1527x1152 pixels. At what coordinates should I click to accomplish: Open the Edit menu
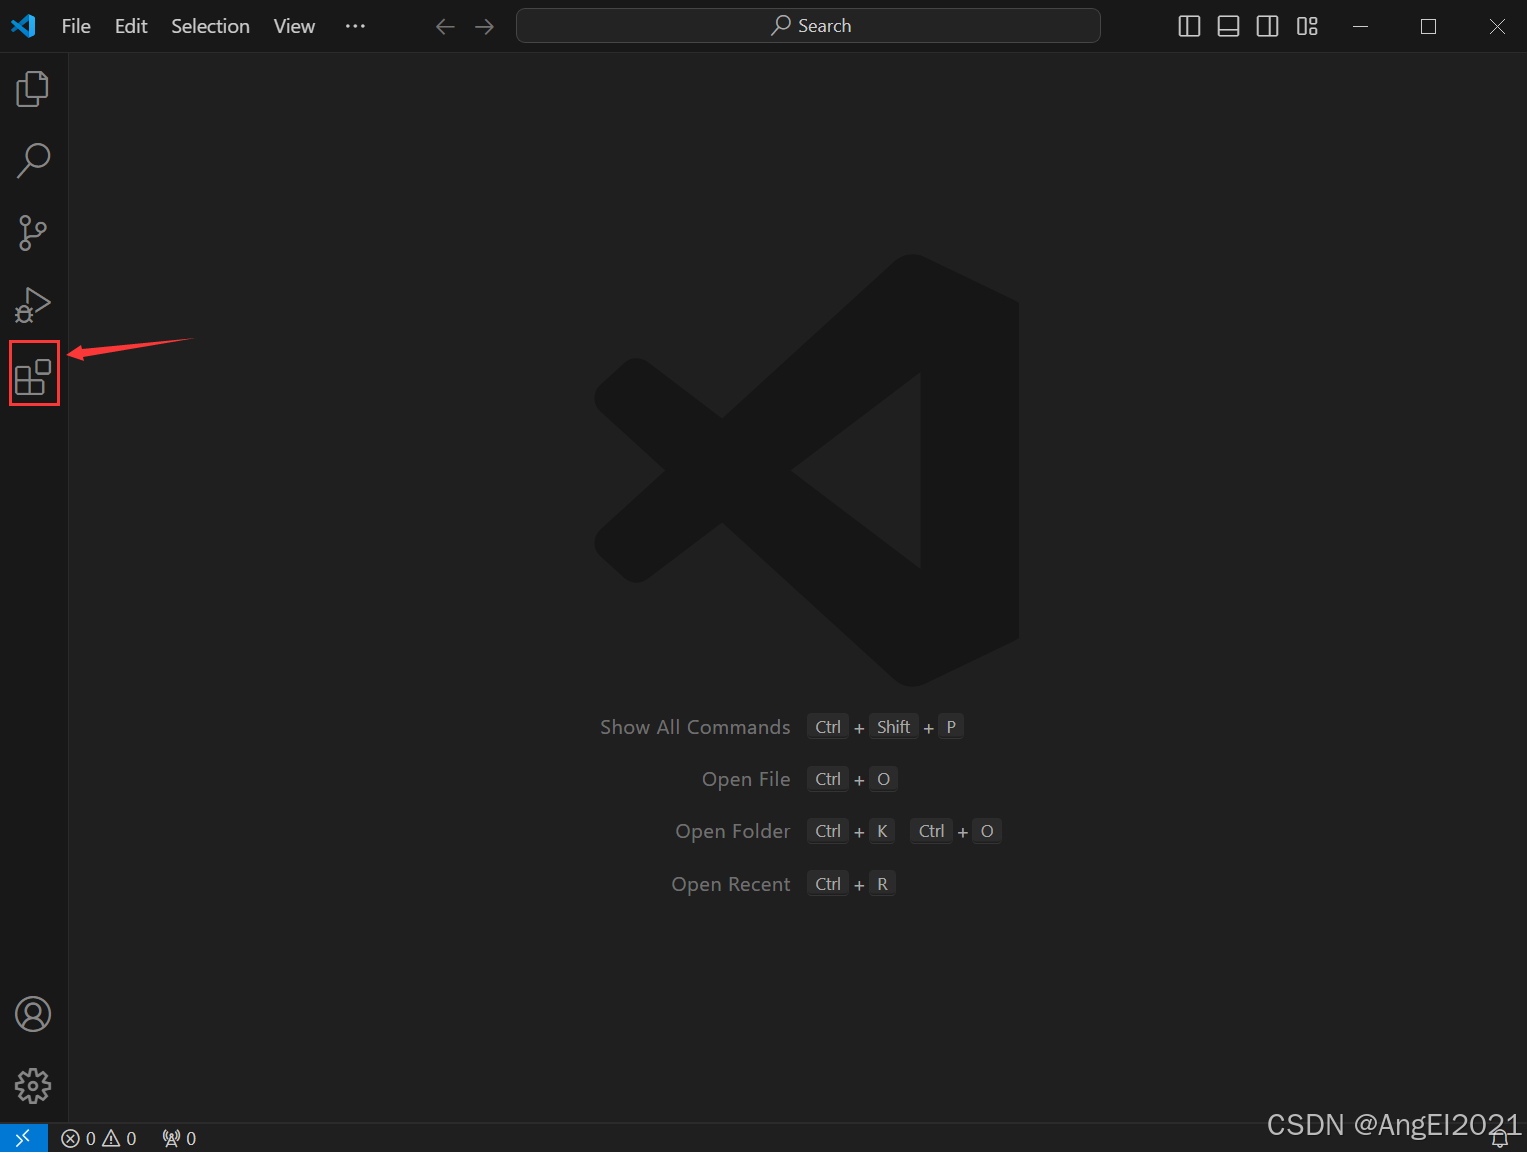pyautogui.click(x=131, y=26)
